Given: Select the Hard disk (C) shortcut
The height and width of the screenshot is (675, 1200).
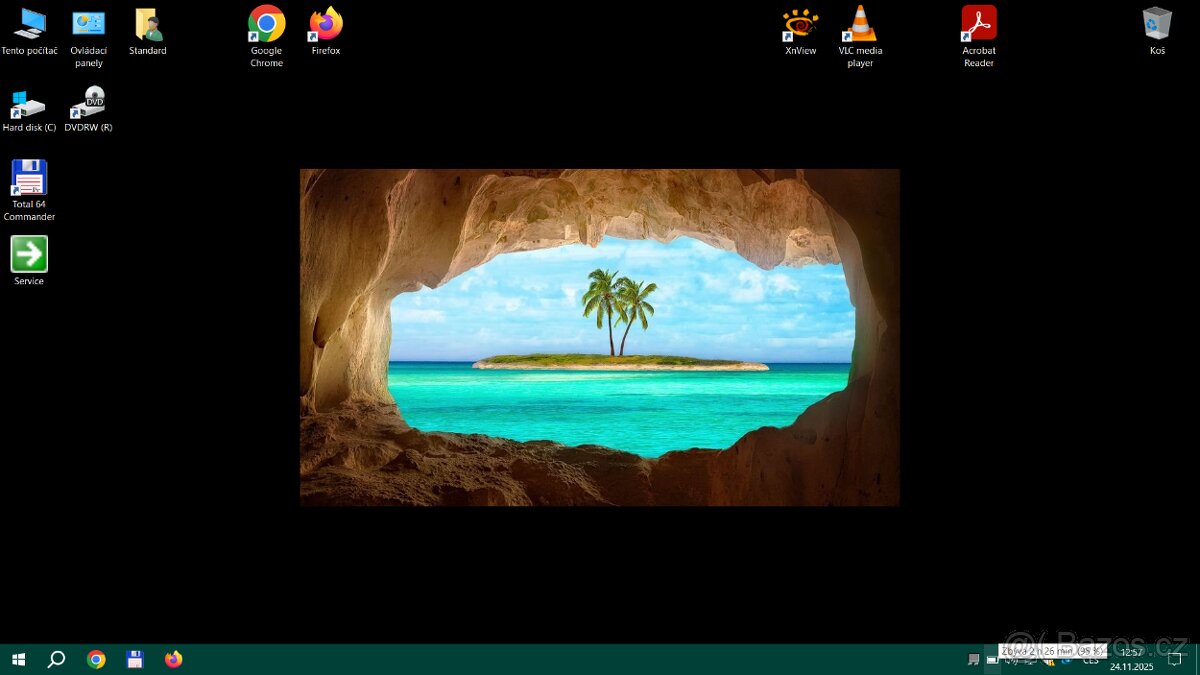Looking at the screenshot, I should pos(29,105).
